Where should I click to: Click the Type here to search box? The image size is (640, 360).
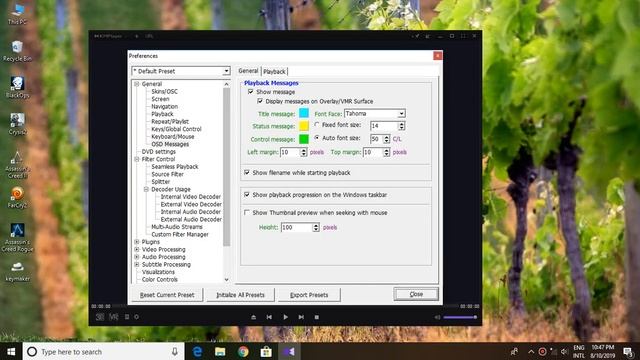pyautogui.click(x=104, y=351)
